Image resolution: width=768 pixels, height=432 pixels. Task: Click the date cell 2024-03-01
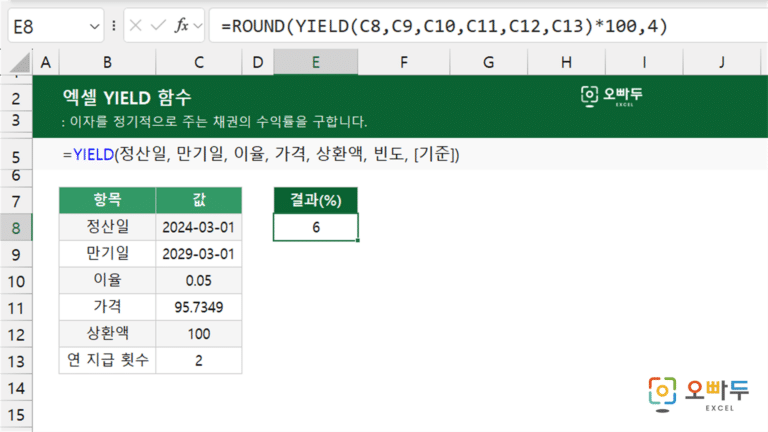click(199, 227)
